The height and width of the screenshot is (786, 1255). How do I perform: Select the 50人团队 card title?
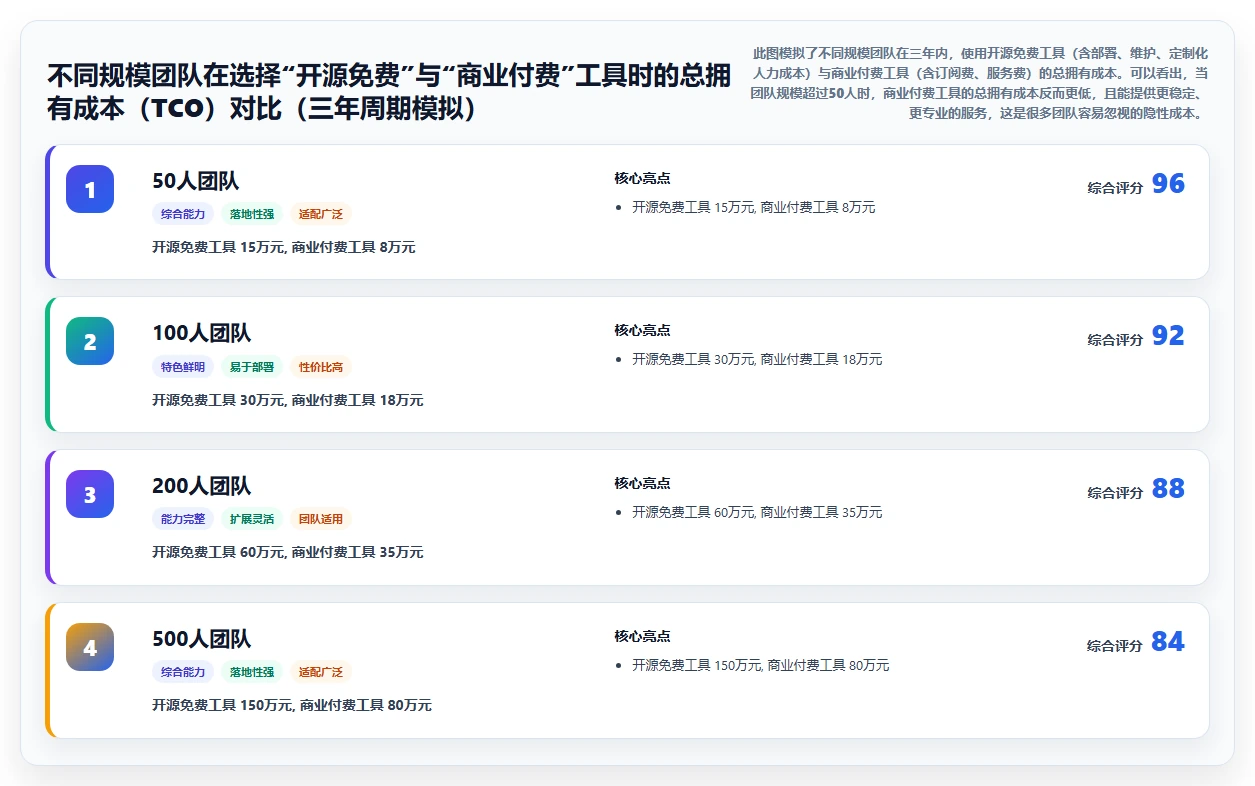(196, 181)
